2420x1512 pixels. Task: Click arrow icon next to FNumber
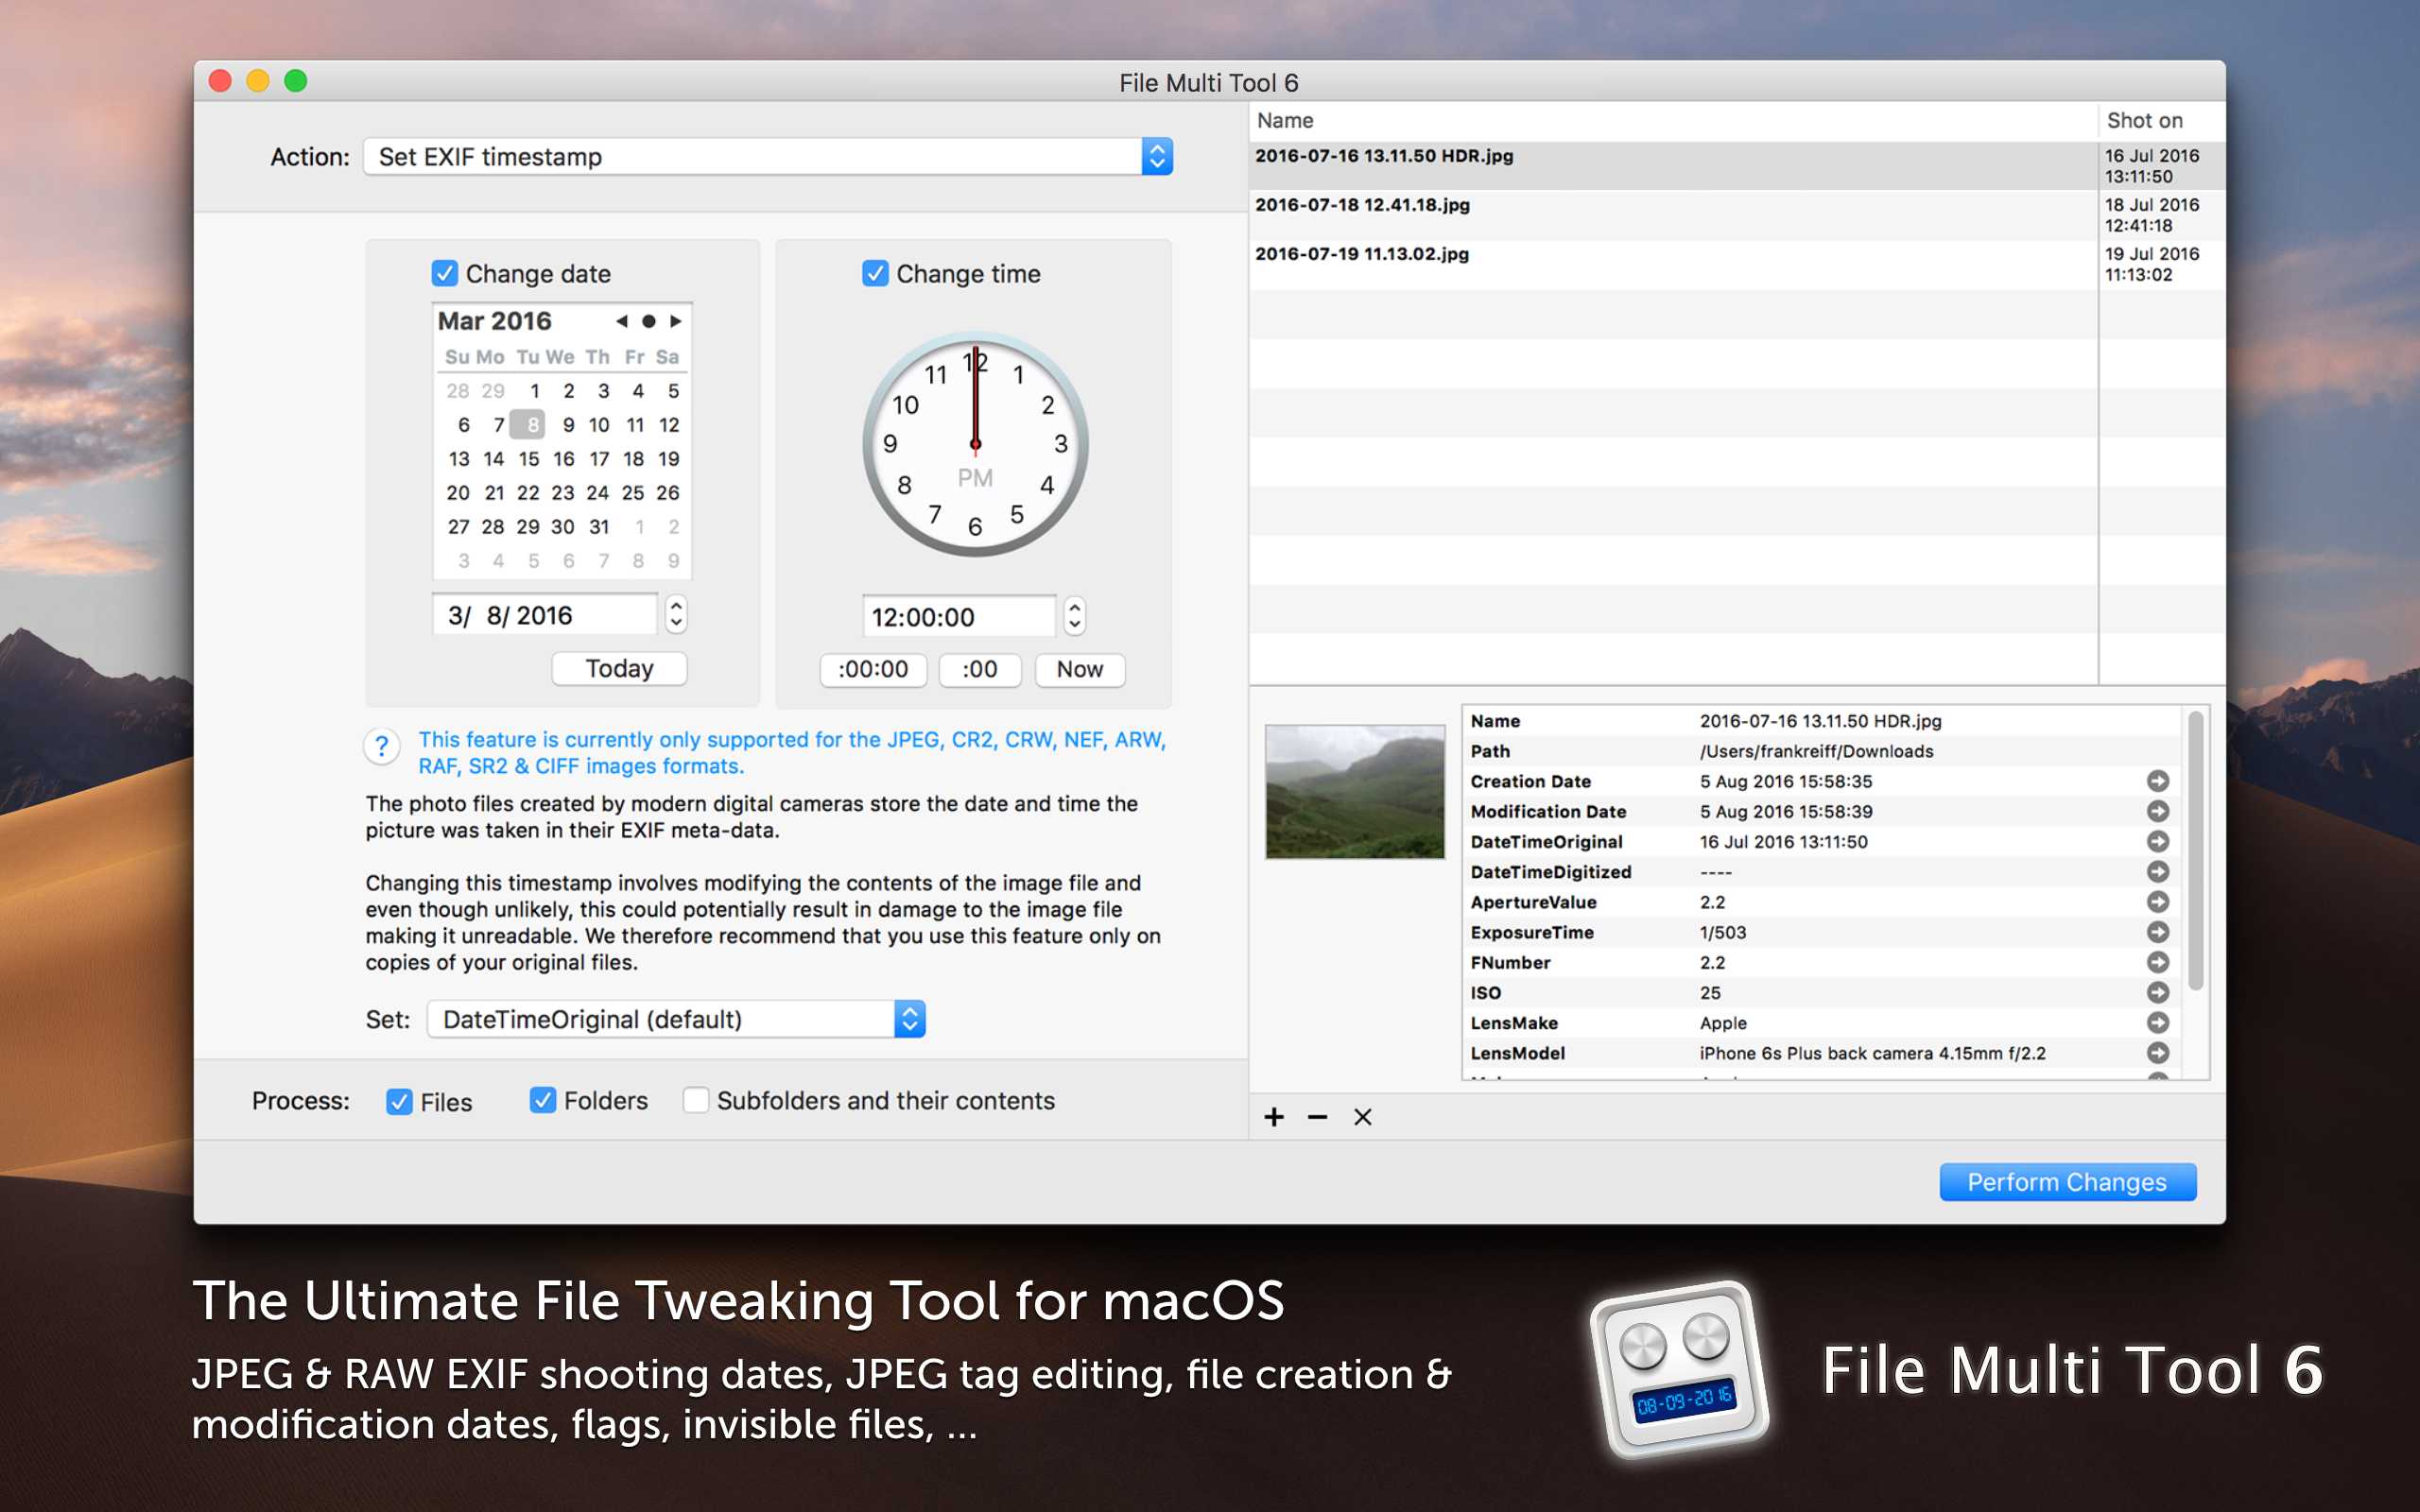tap(2158, 962)
